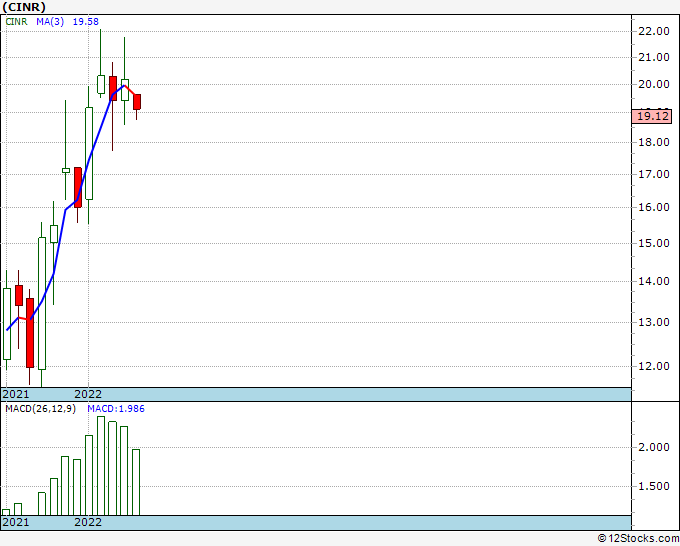Screen dimensions: 680x546
Task: Click the 2022 label under the MACD panel
Action: point(88,522)
